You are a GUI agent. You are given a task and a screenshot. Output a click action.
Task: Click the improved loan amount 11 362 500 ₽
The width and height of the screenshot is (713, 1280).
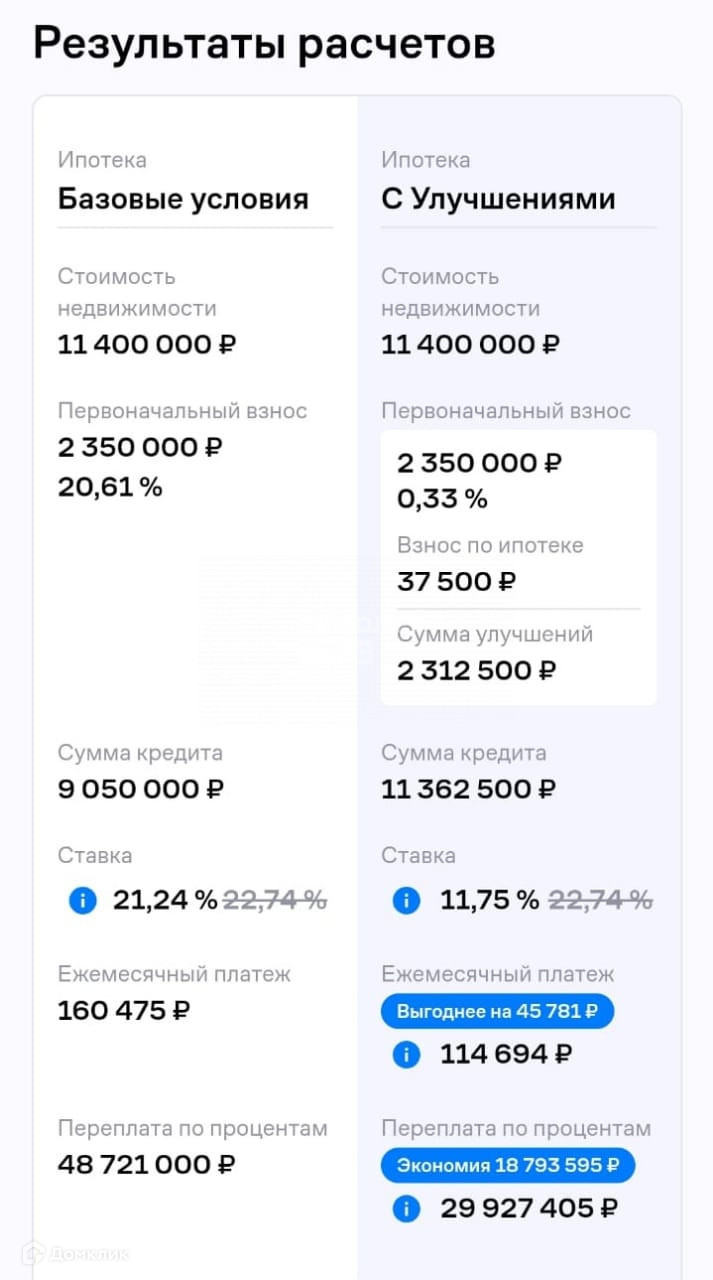(470, 789)
